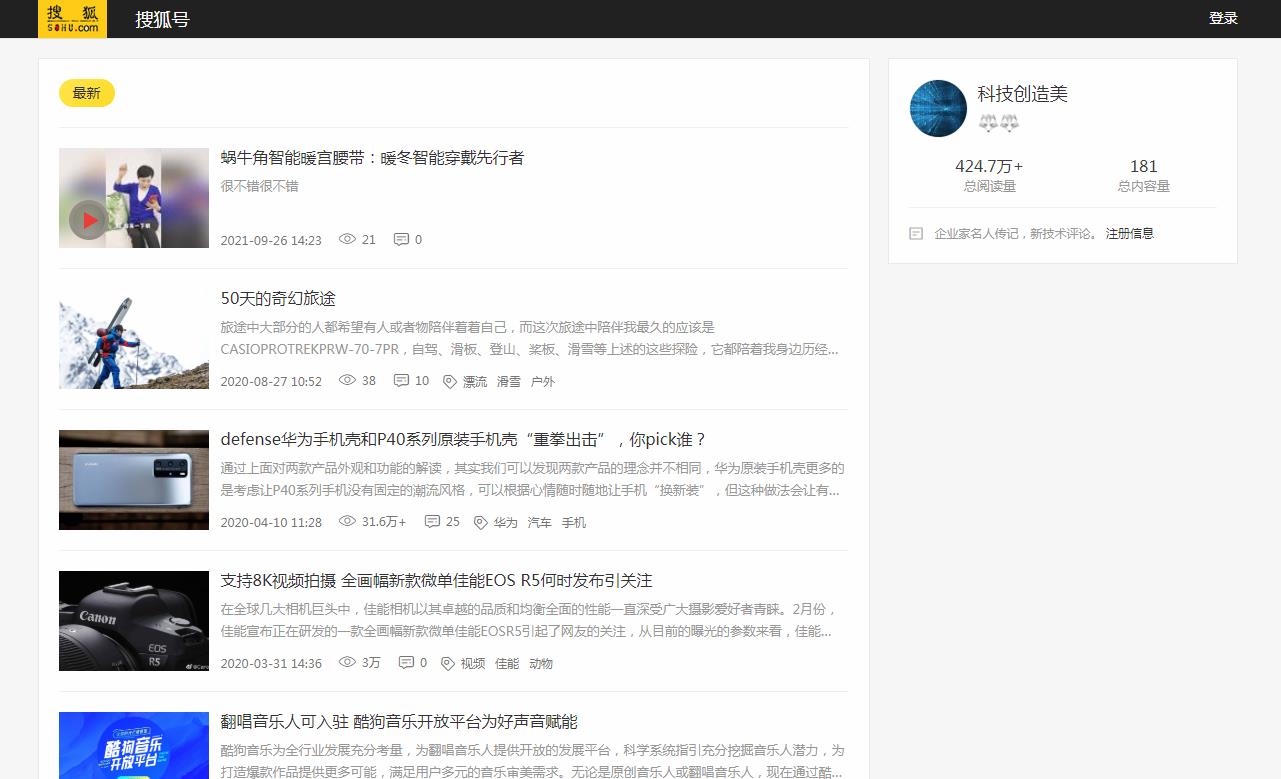This screenshot has width=1281, height=779.
Task: Select the 滑雪 tag
Action: (509, 381)
